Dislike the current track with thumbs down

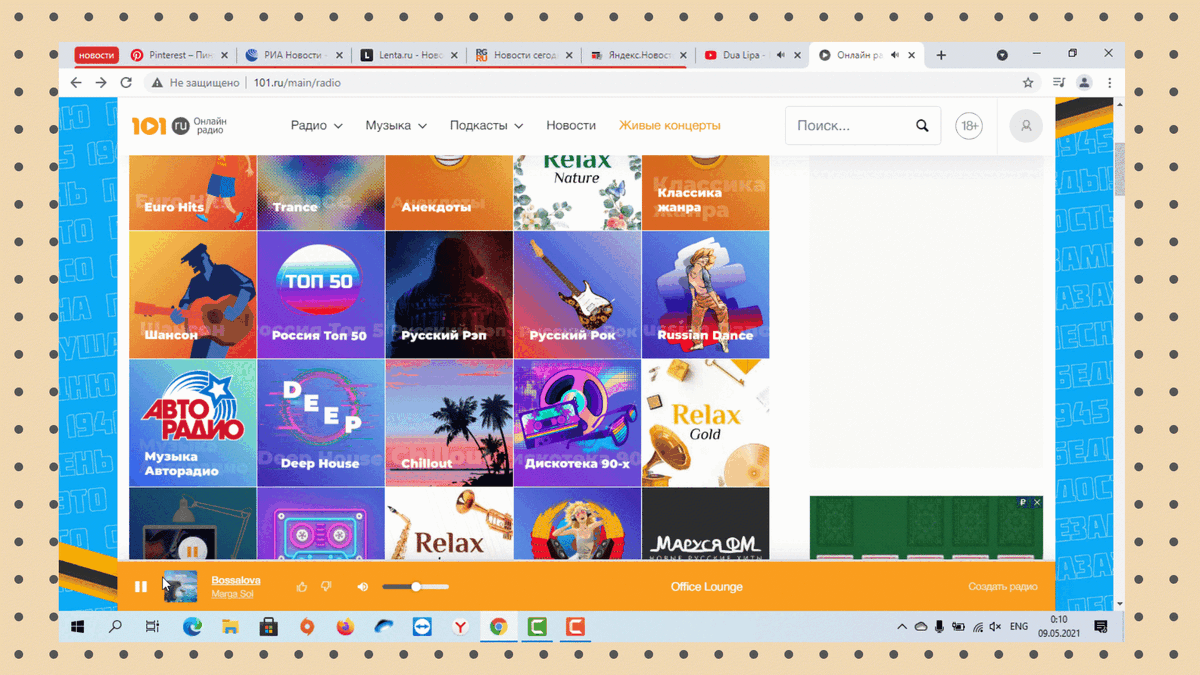pyautogui.click(x=326, y=587)
